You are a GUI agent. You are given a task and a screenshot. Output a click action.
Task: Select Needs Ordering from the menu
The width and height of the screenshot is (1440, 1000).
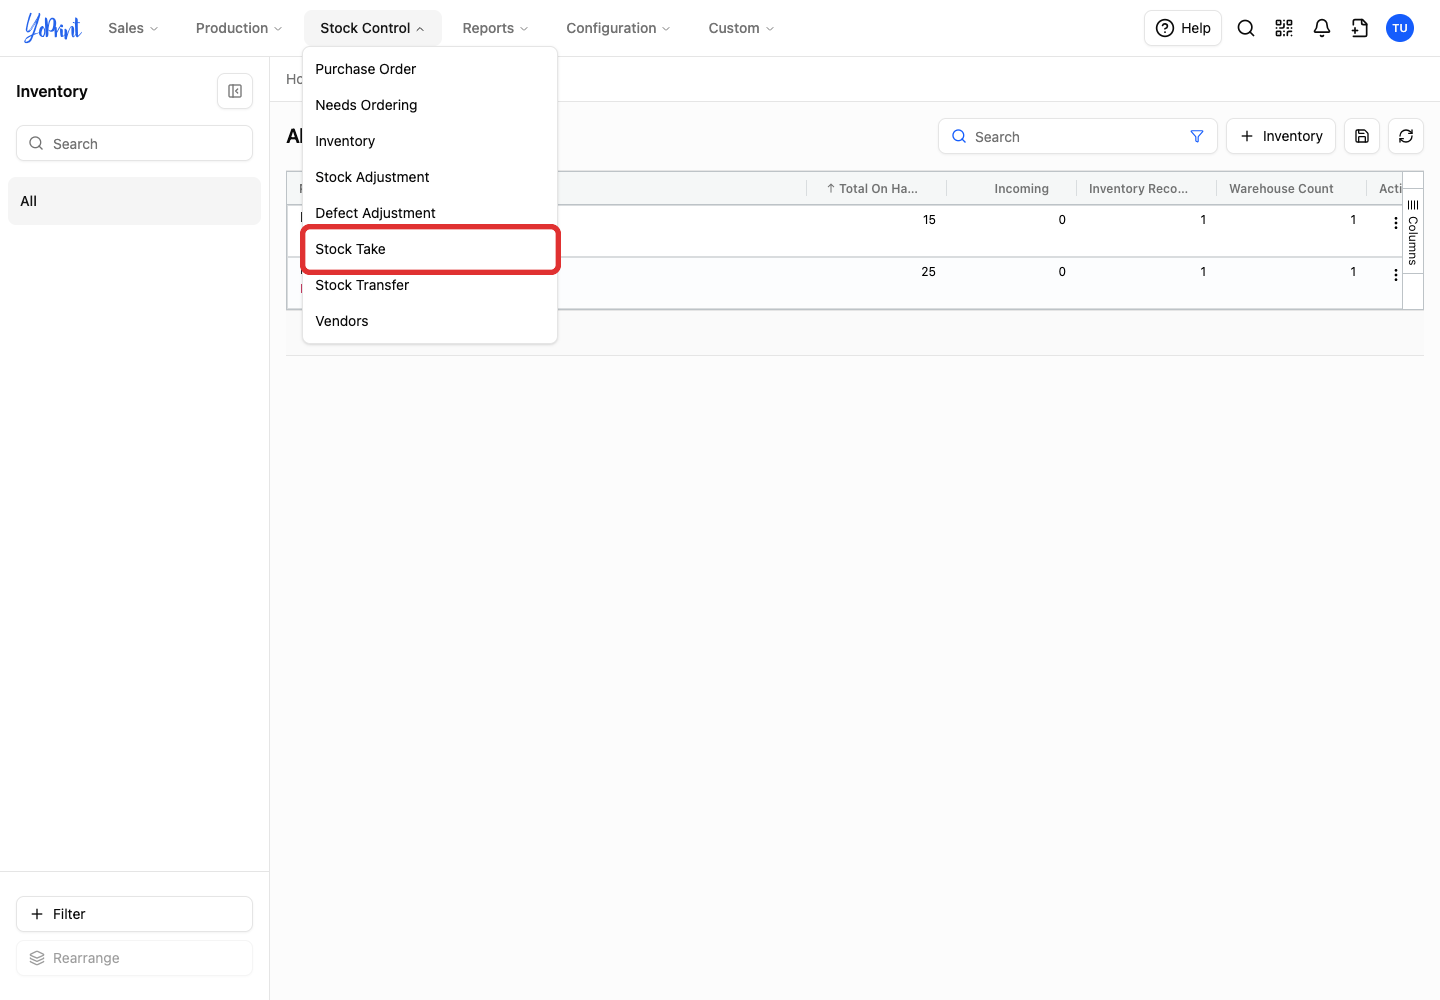(x=430, y=105)
